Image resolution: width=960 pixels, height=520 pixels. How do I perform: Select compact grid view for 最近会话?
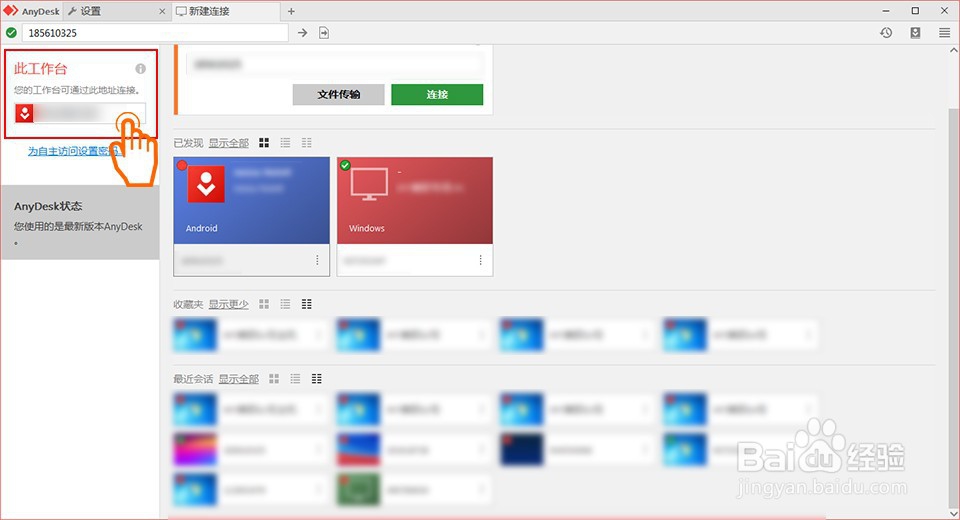coord(317,379)
